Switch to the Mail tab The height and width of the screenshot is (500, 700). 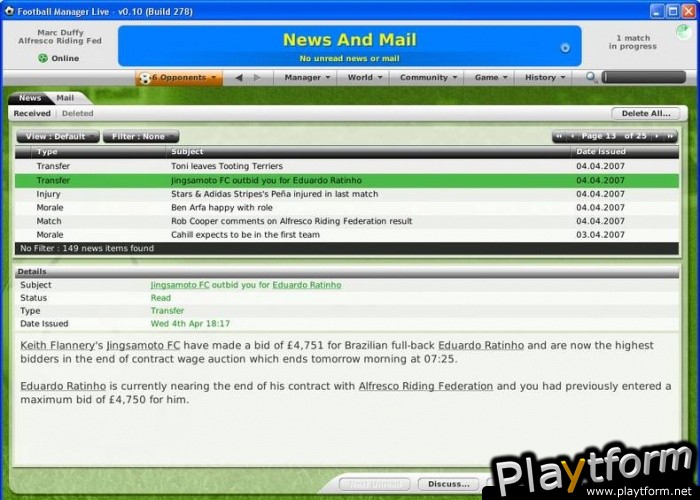(x=65, y=98)
